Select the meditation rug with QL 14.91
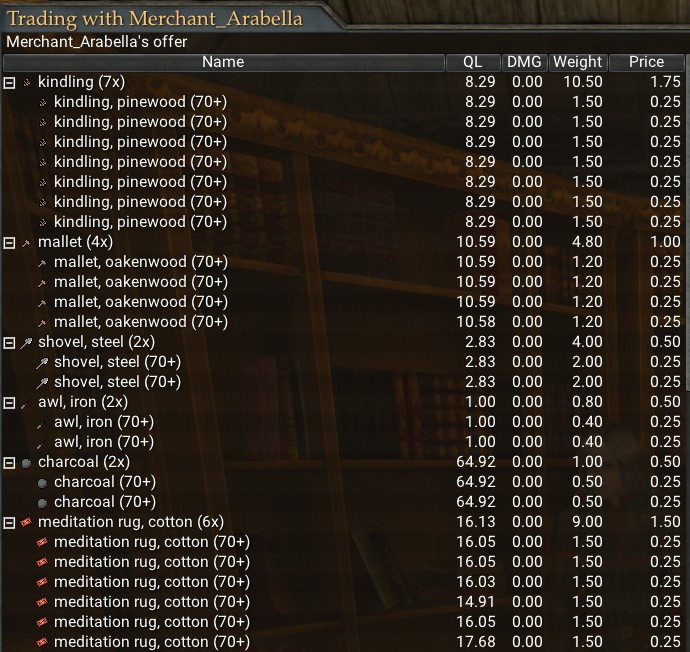Screen dimensions: 690x652 click(151, 602)
